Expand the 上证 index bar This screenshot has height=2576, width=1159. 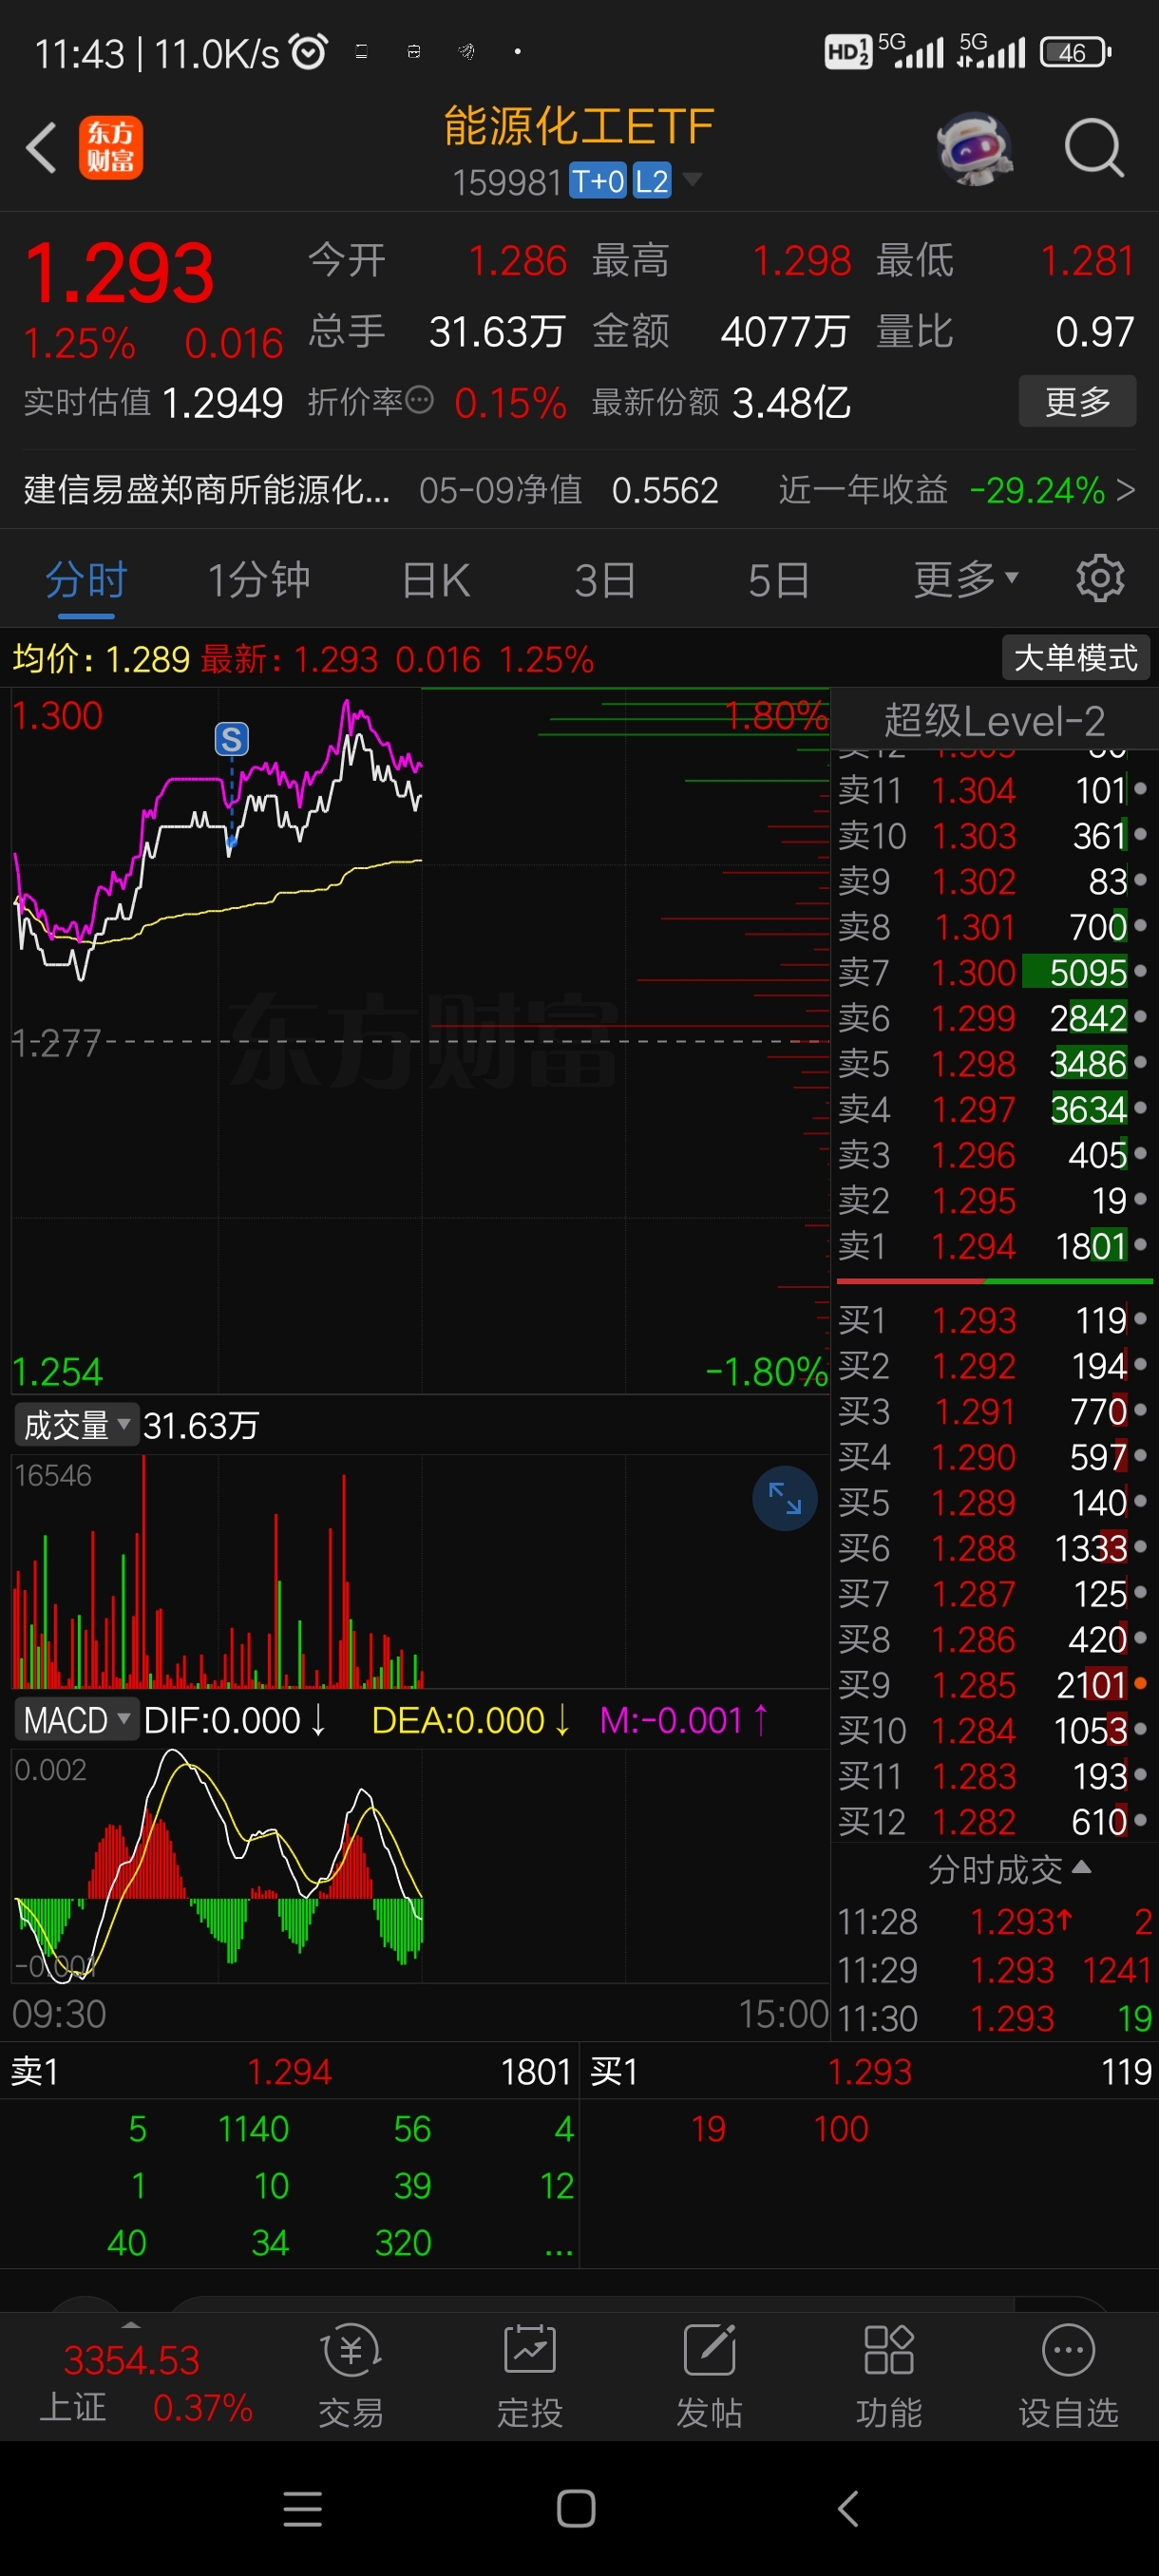[131, 2325]
